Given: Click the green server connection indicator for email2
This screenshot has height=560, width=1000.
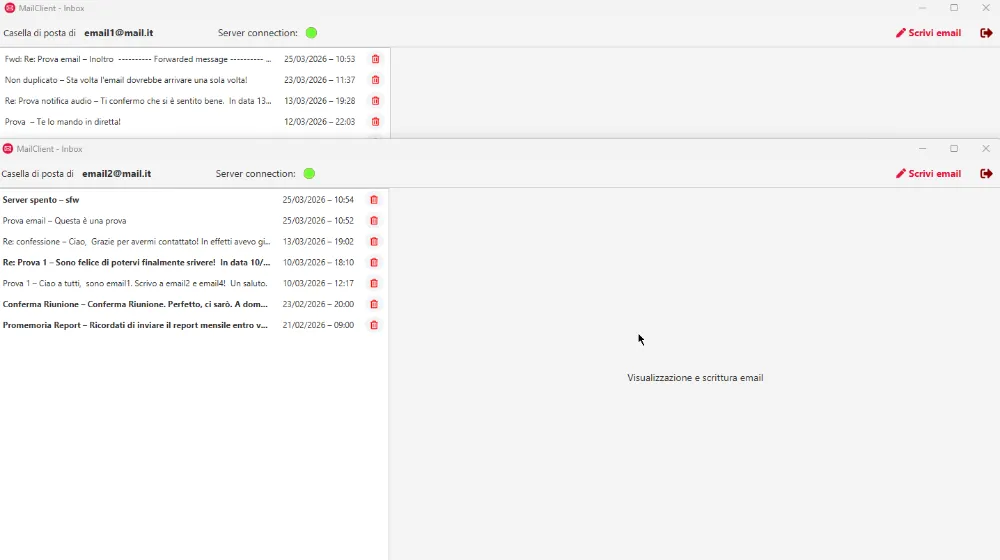Looking at the screenshot, I should coord(309,173).
